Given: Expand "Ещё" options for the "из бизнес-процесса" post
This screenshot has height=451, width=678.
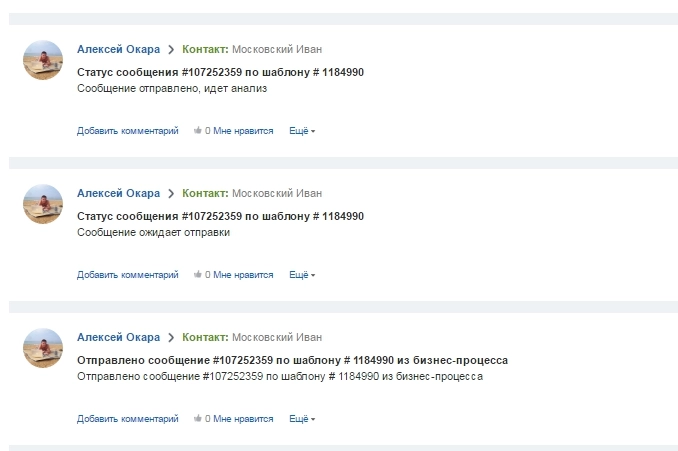Looking at the screenshot, I should 301,419.
